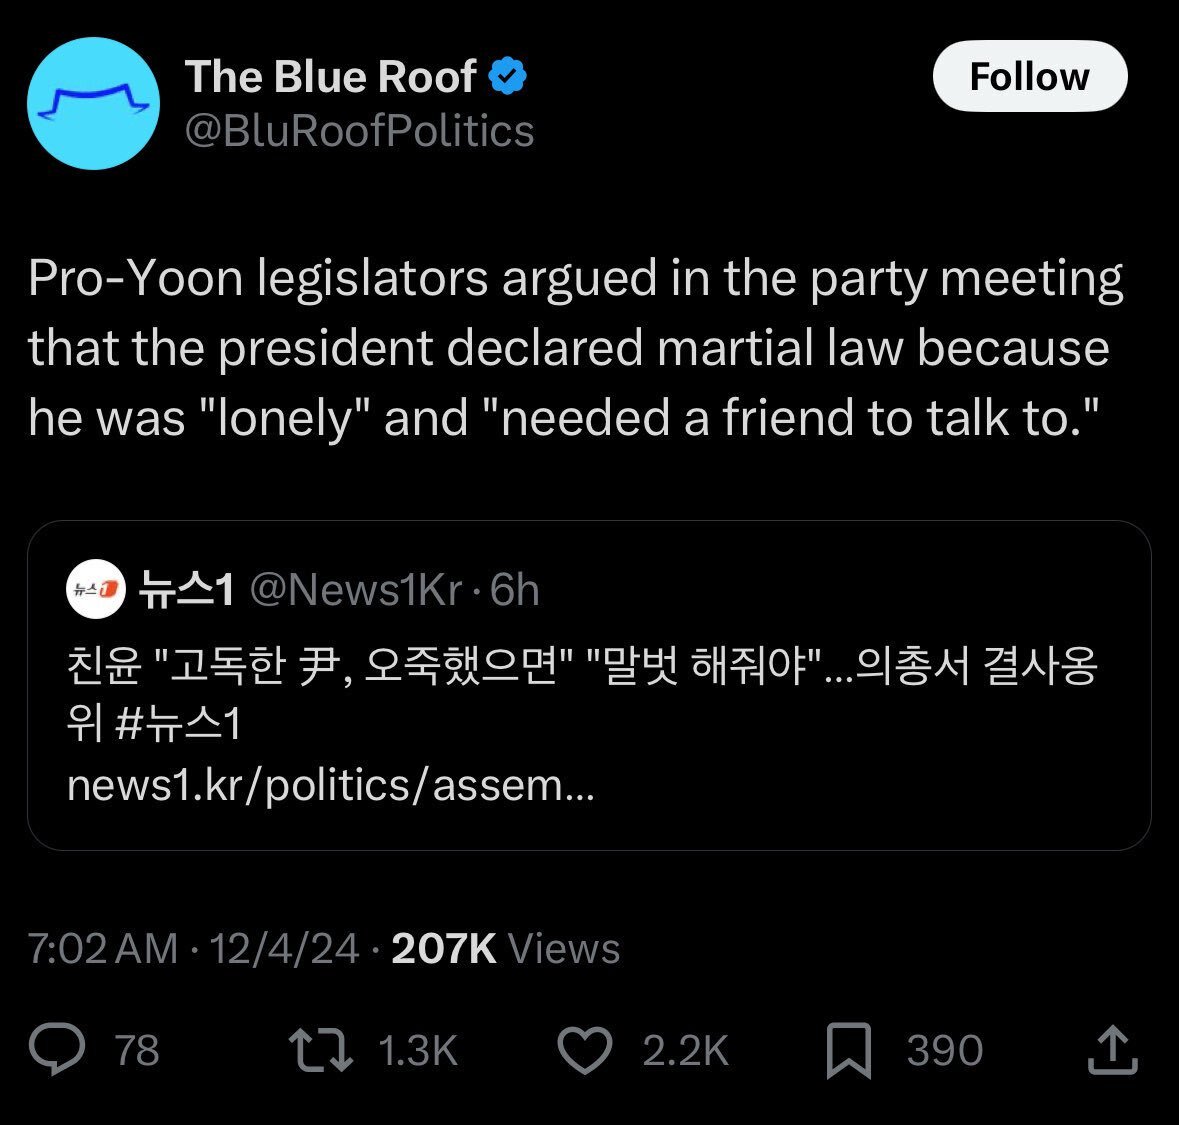Open the 뉴스1 avatar in quoted tweet
The image size is (1179, 1125).
pyautogui.click(x=95, y=589)
